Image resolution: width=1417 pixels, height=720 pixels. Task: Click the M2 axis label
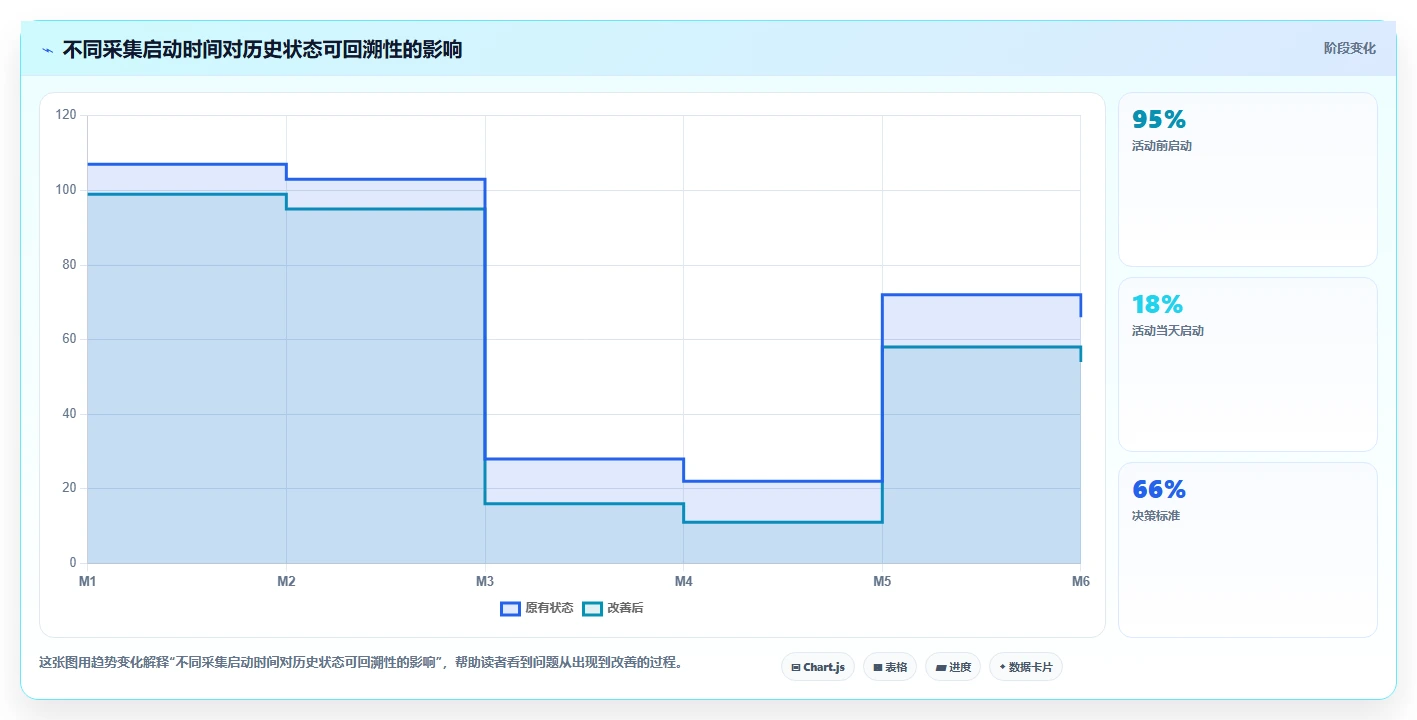pyautogui.click(x=286, y=581)
